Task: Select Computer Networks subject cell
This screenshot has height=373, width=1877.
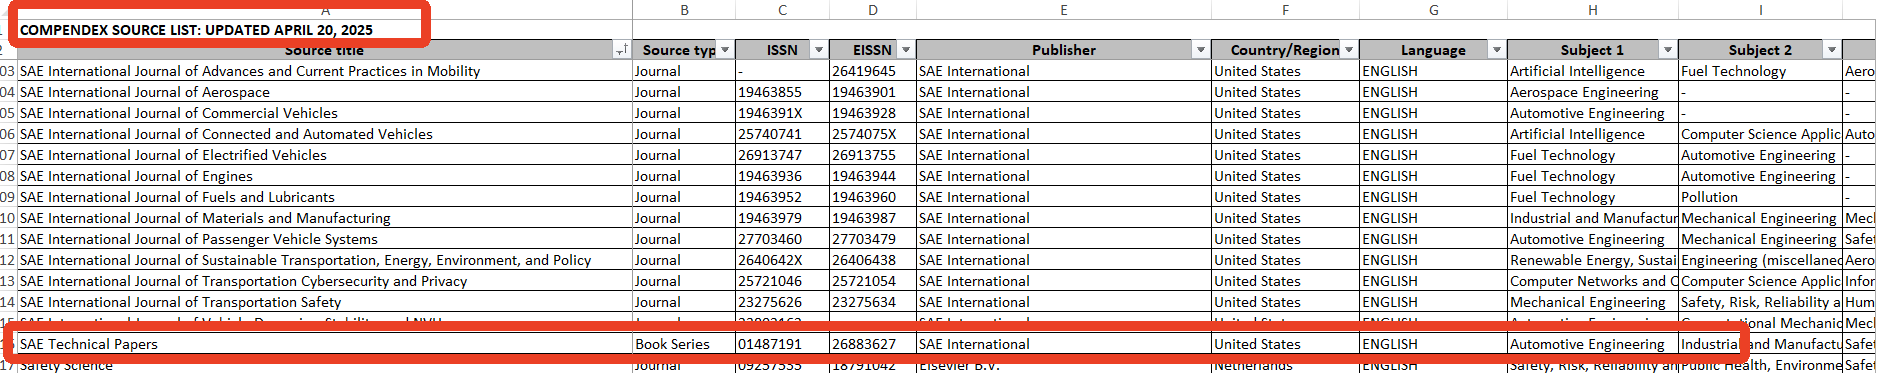Action: tap(1592, 281)
